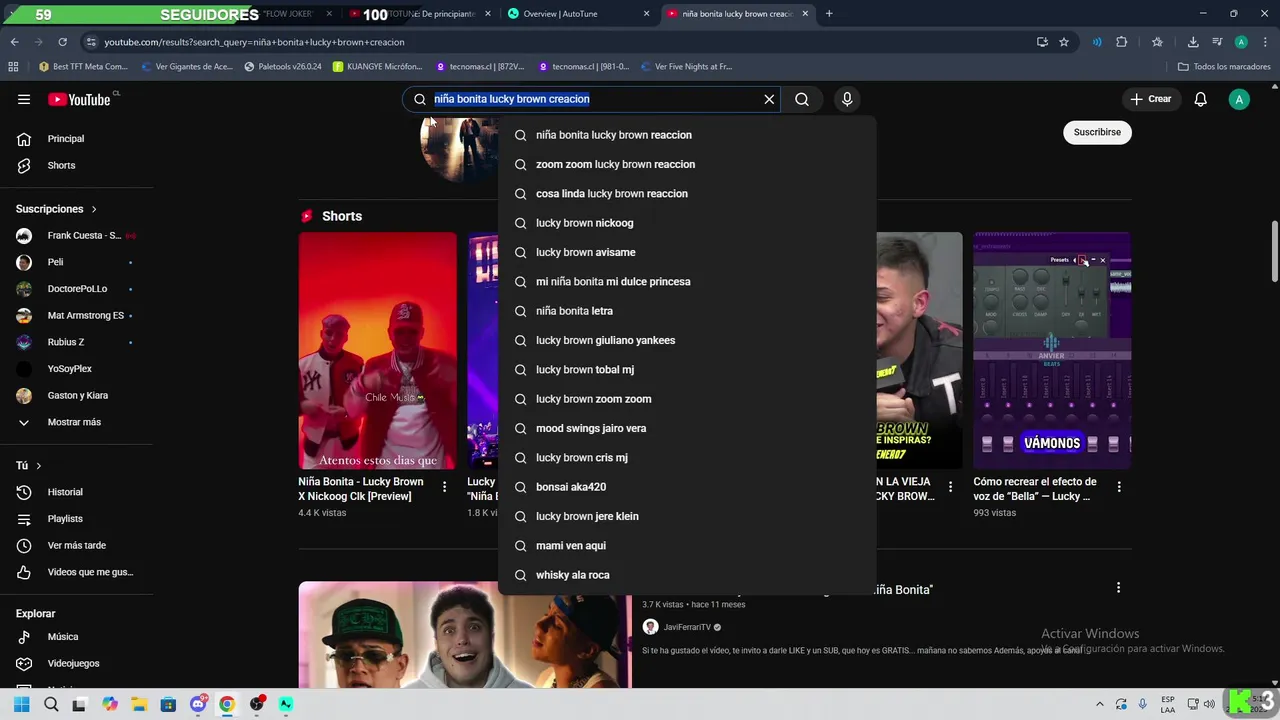The height and width of the screenshot is (720, 1280).
Task: Expand the Suscripciones section
Action: click(56, 209)
